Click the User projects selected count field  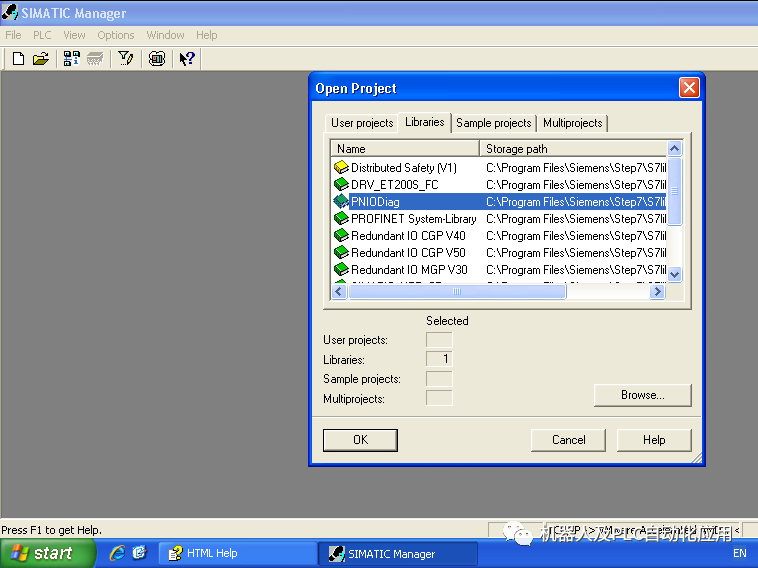(439, 339)
